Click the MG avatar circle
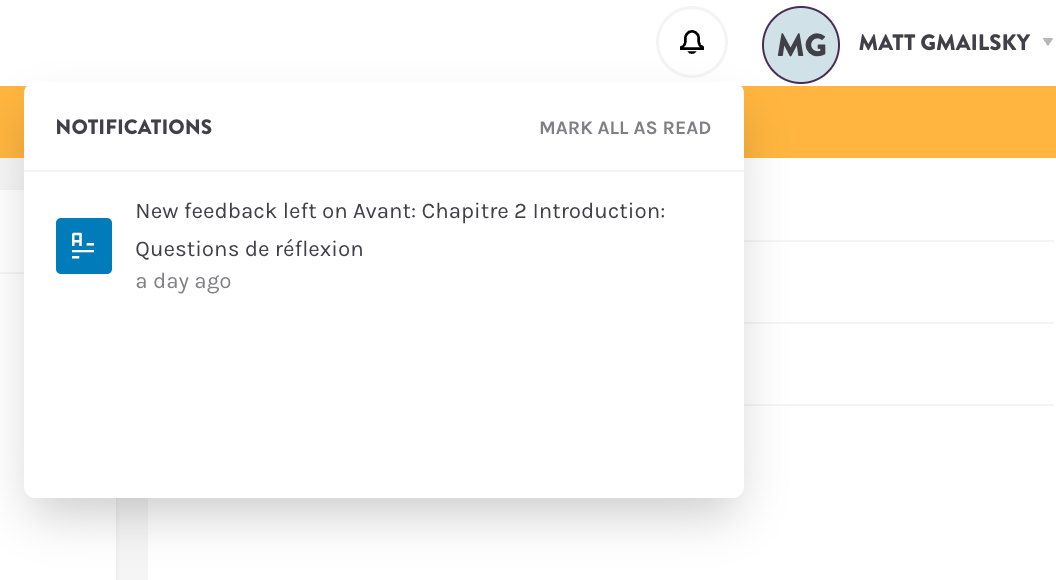 (800, 45)
